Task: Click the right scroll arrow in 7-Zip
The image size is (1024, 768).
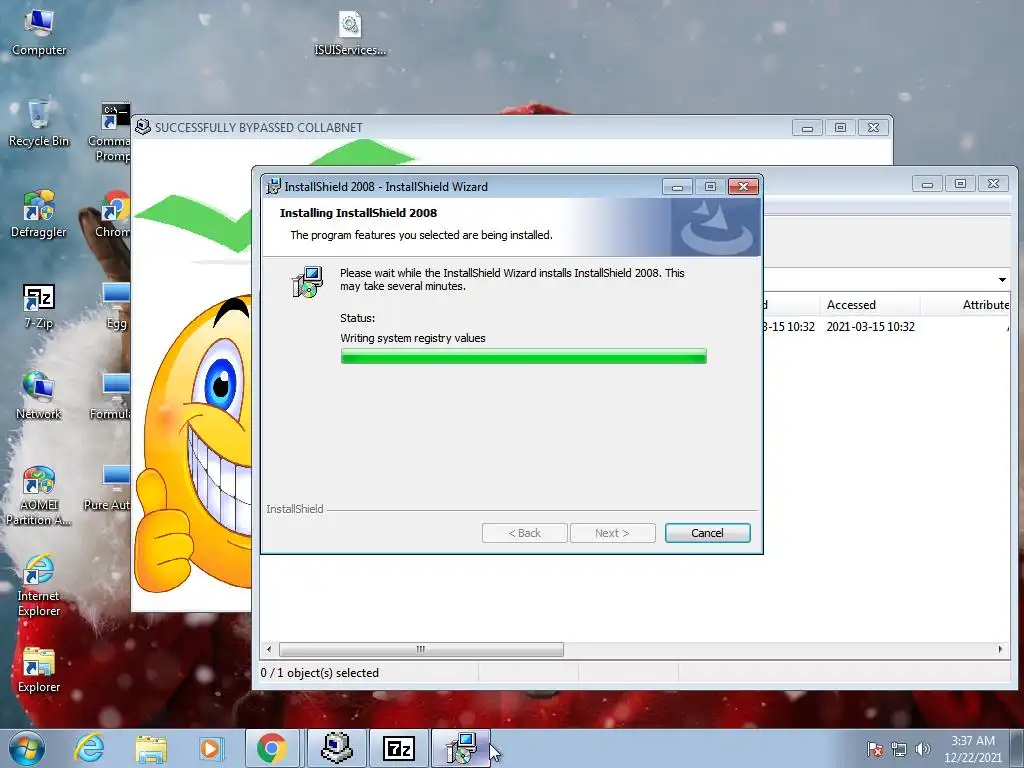Action: pos(1000,649)
